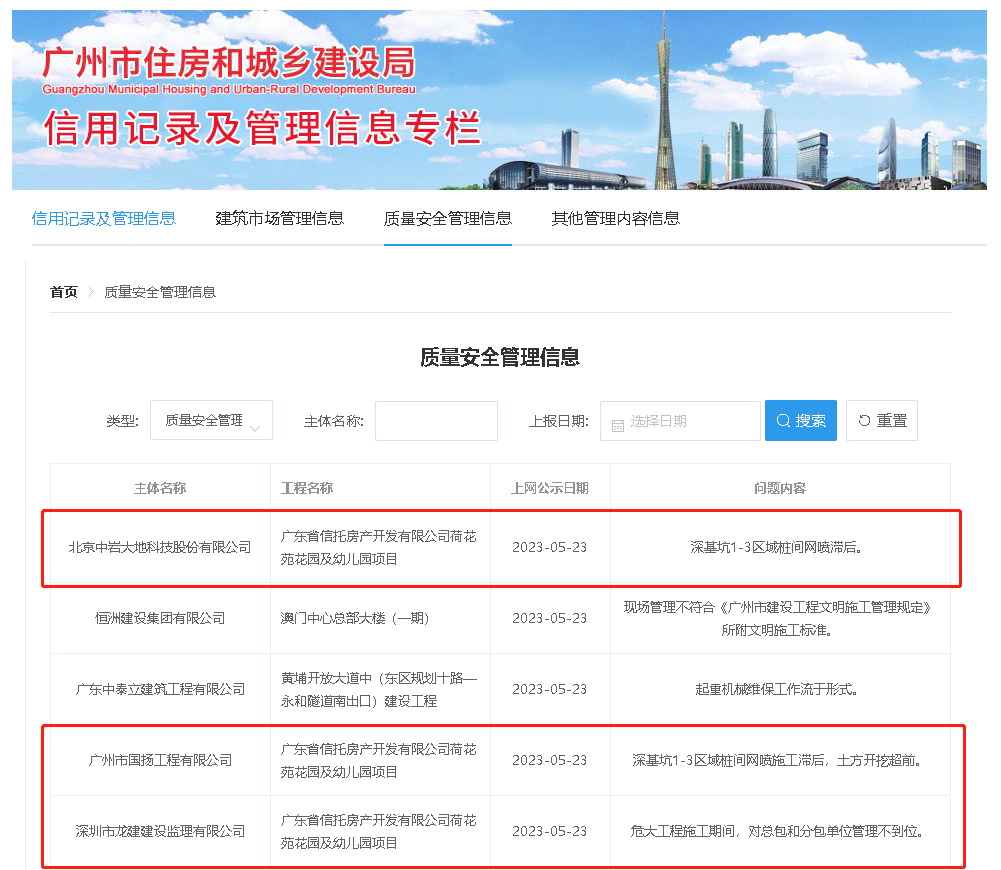This screenshot has height=870, width=1001.
Task: Open the 上报日期 date picker field
Action: point(680,421)
